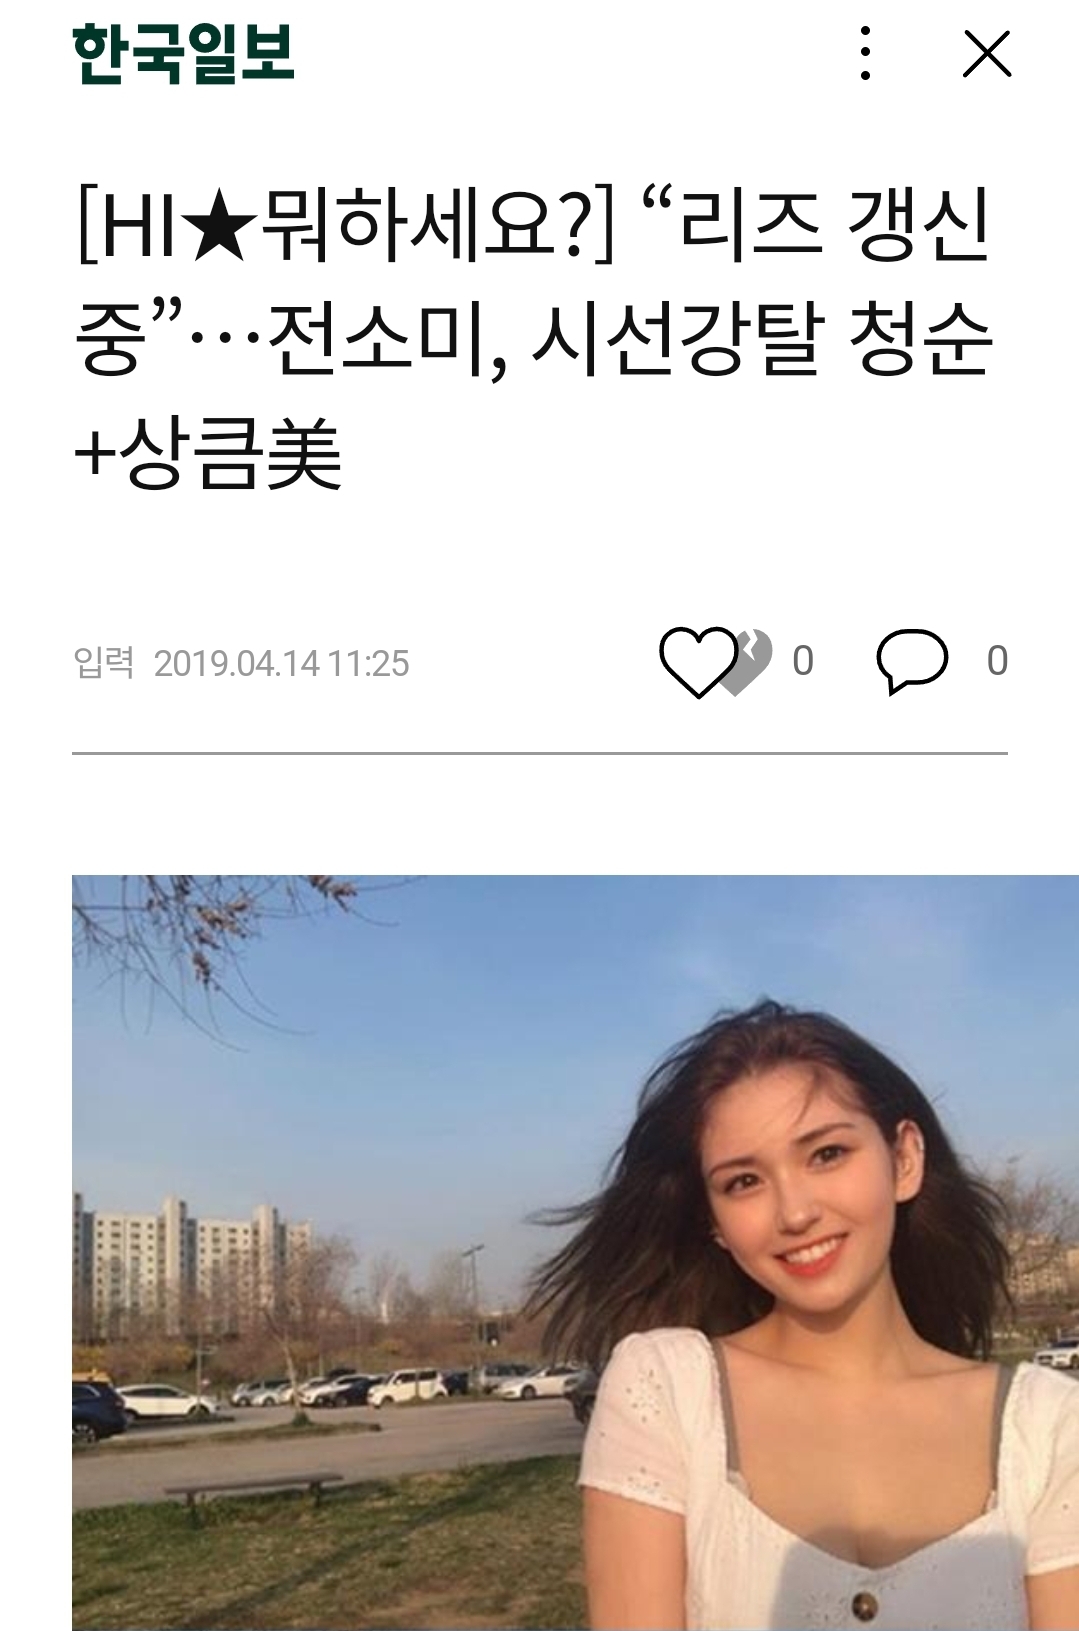Like the article with the heart icon
Image resolution: width=1079 pixels, height=1631 pixels.
[697, 661]
